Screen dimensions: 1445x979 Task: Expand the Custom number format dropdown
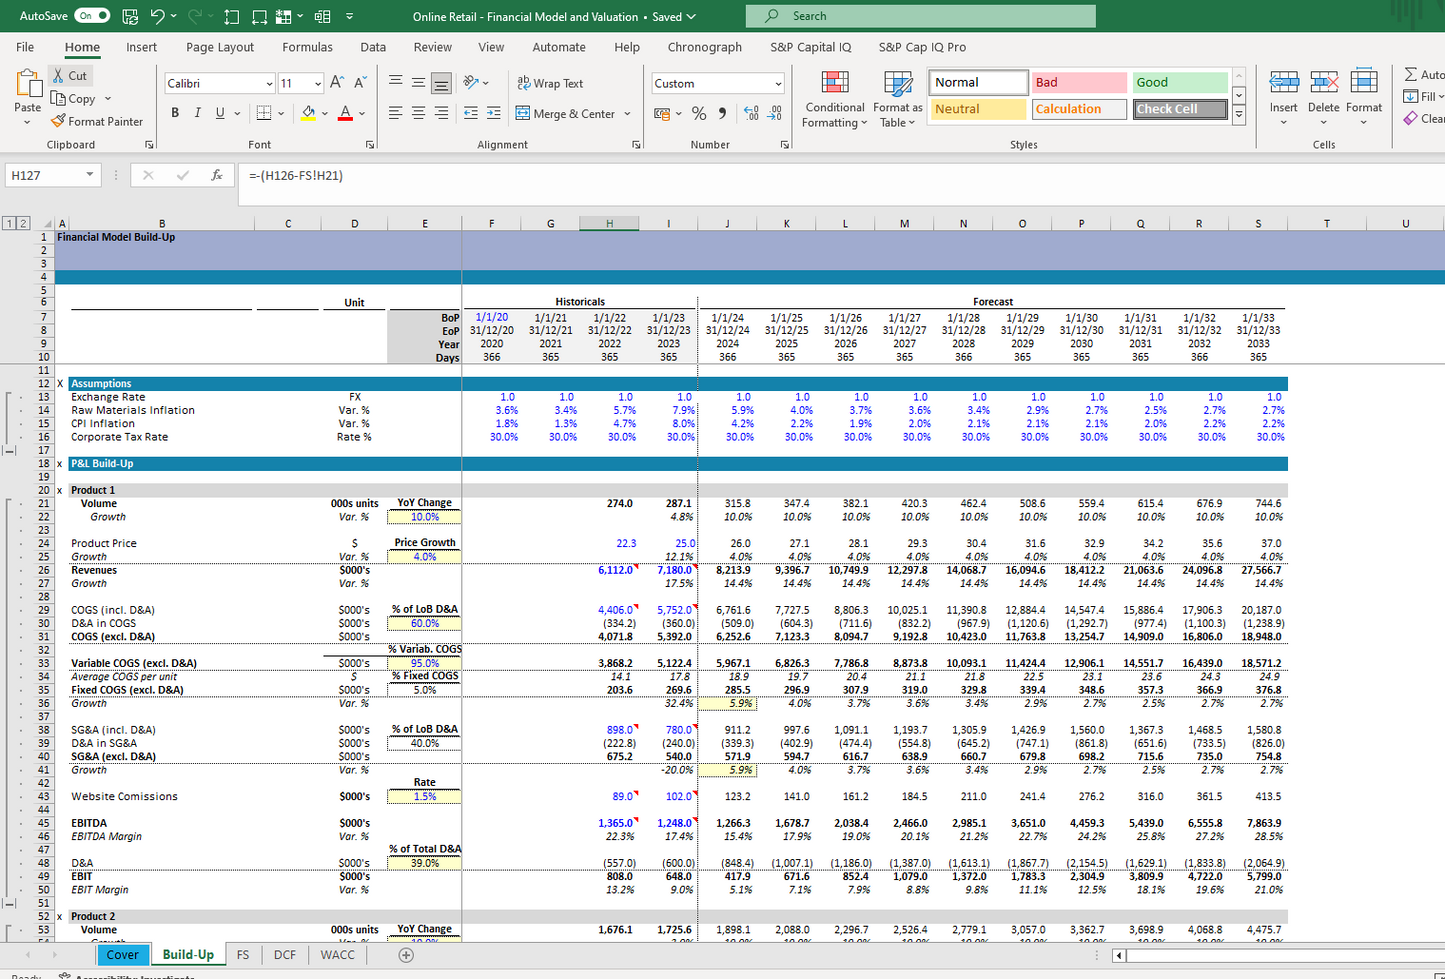tap(778, 84)
